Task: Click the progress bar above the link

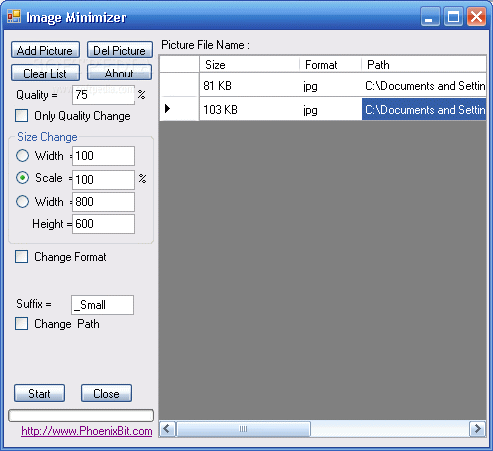Action: pyautogui.click(x=81, y=415)
